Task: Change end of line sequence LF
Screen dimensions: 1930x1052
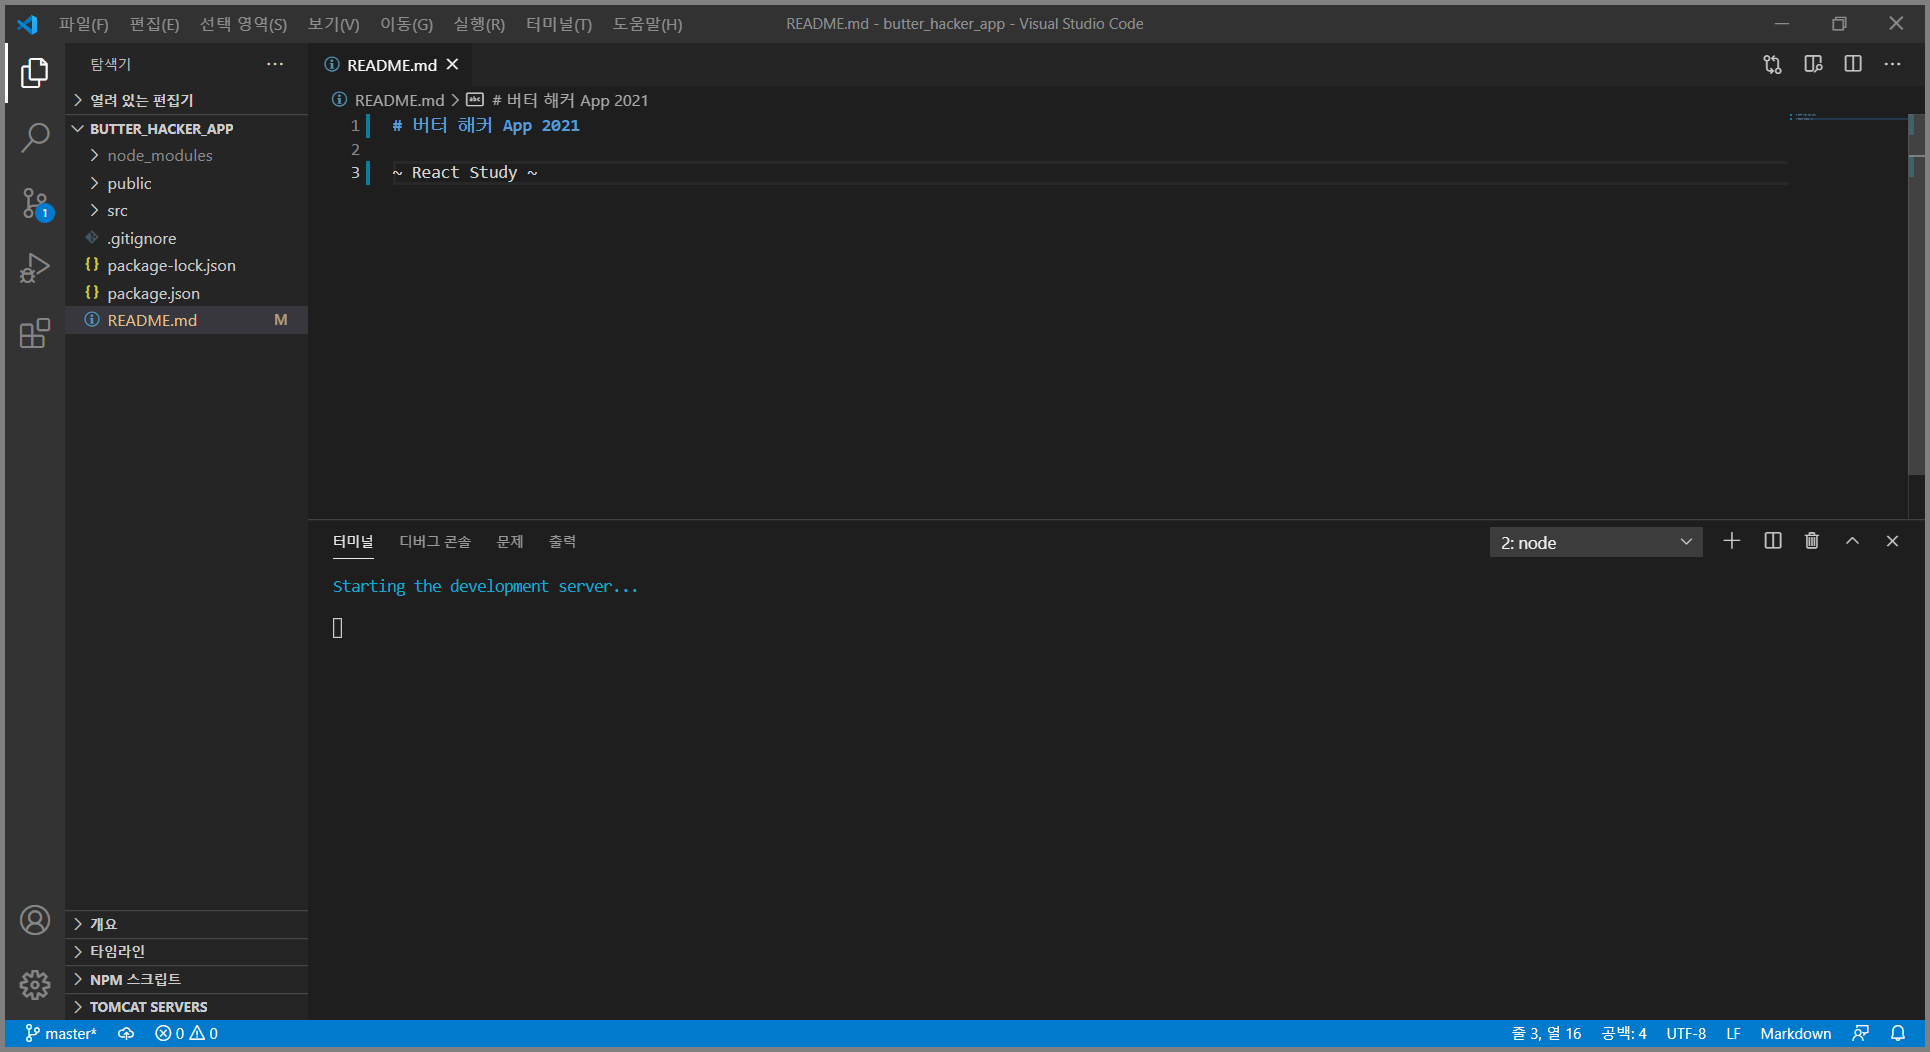Action: [1733, 1033]
